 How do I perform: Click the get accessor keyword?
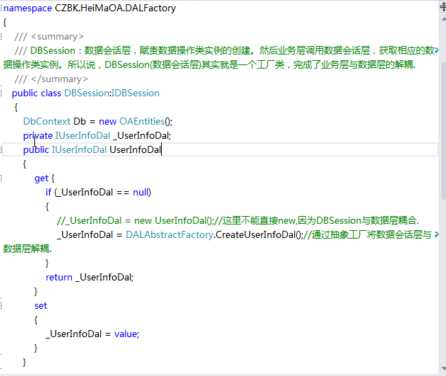[x=41, y=178]
